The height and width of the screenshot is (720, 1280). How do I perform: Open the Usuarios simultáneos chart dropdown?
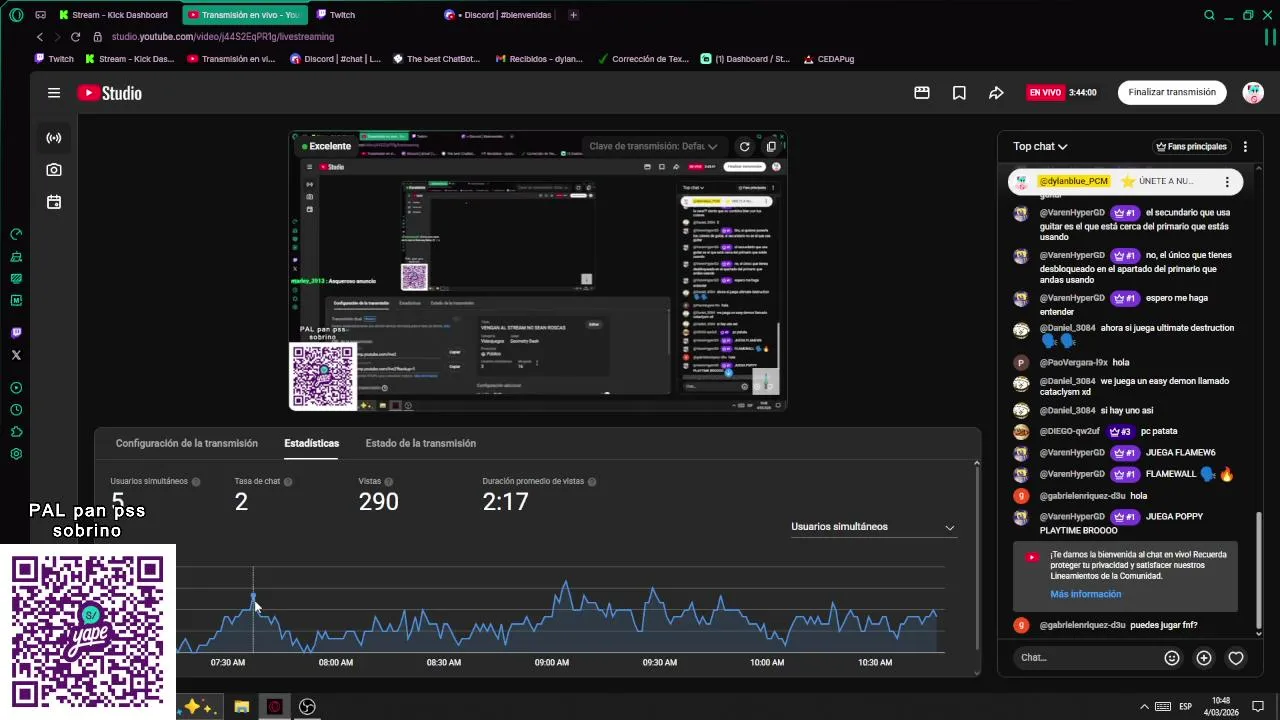[x=873, y=527]
